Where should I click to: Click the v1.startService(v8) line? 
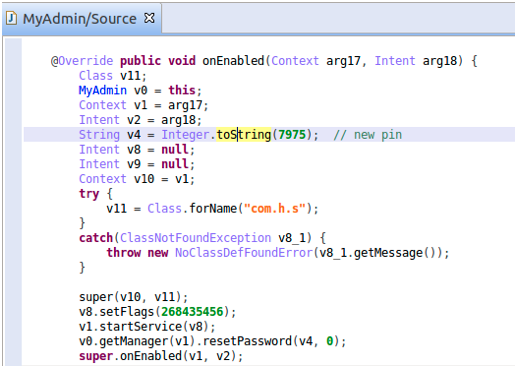(147, 326)
